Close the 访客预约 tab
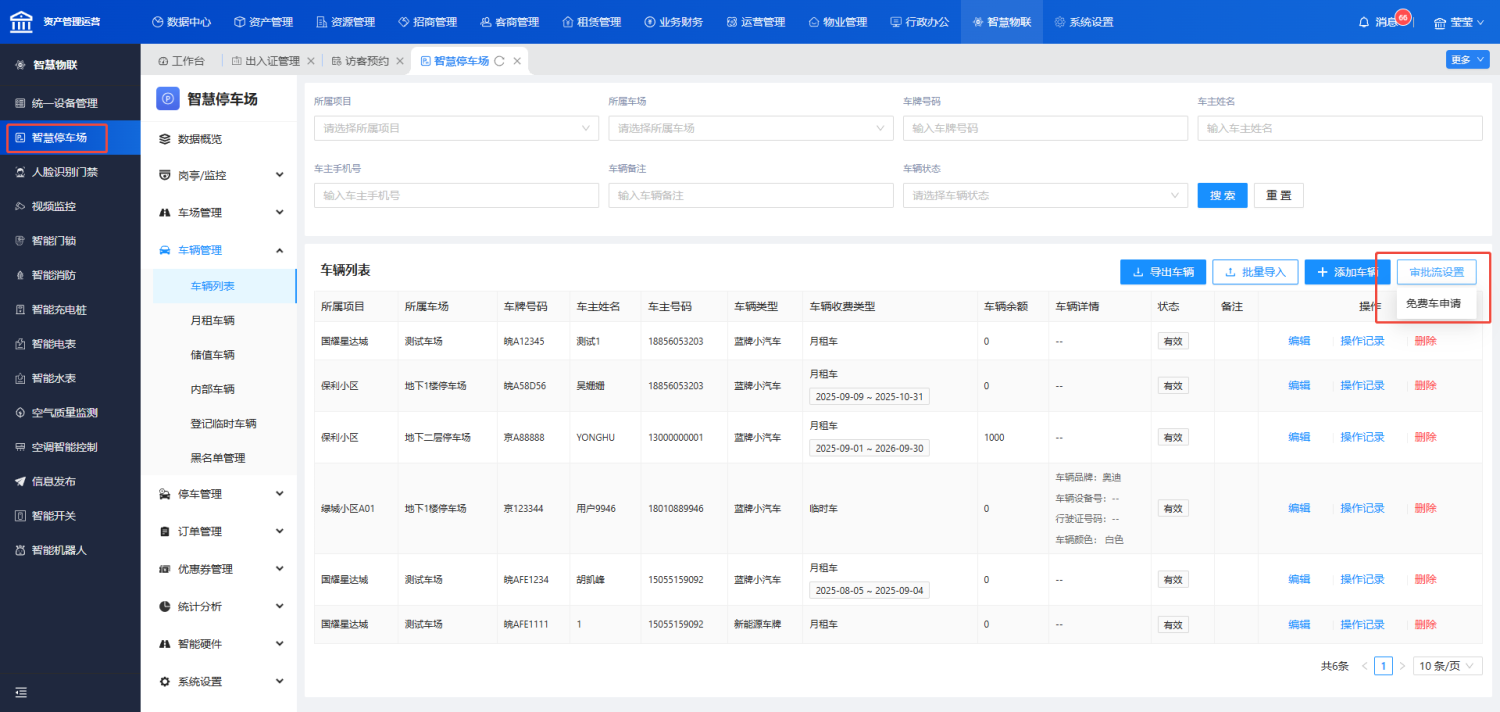 pyautogui.click(x=400, y=61)
